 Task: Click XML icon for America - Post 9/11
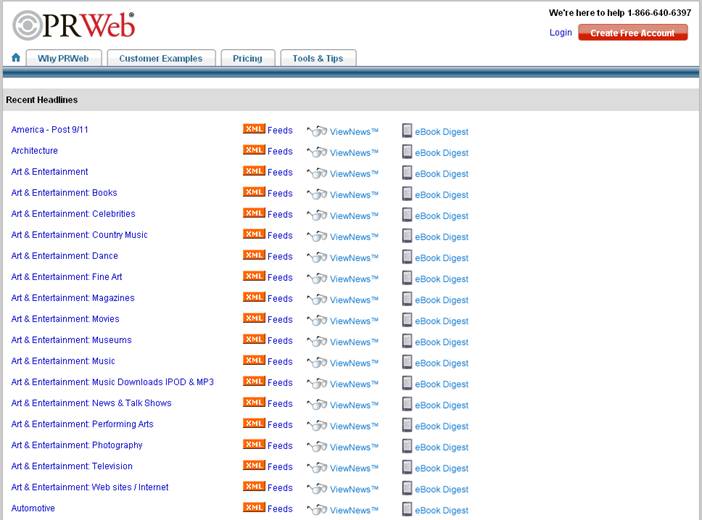coord(254,129)
